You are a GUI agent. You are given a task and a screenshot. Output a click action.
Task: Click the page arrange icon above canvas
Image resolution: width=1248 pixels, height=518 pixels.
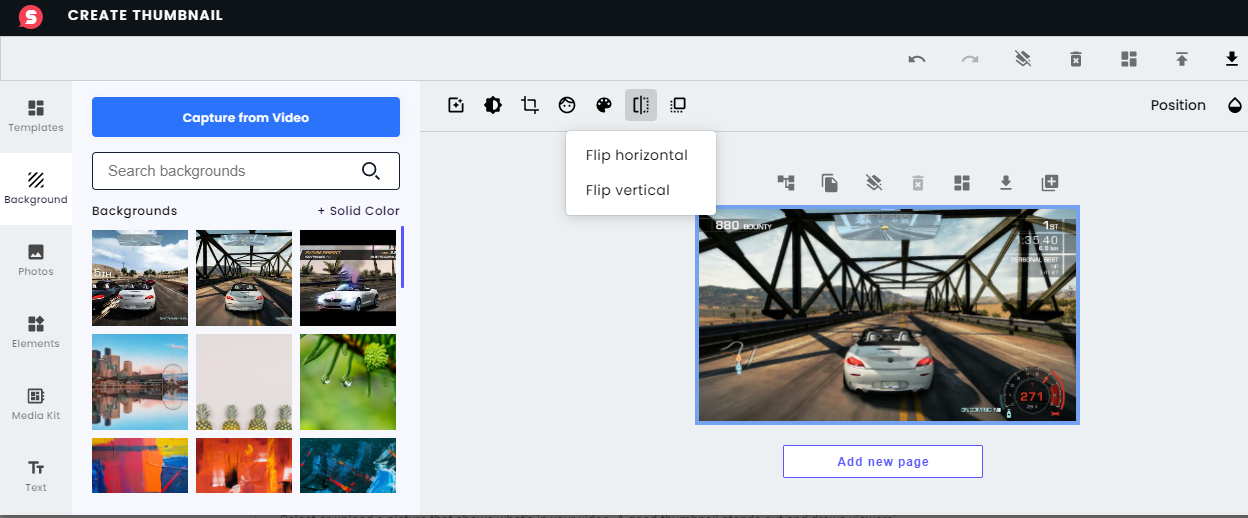coord(786,182)
